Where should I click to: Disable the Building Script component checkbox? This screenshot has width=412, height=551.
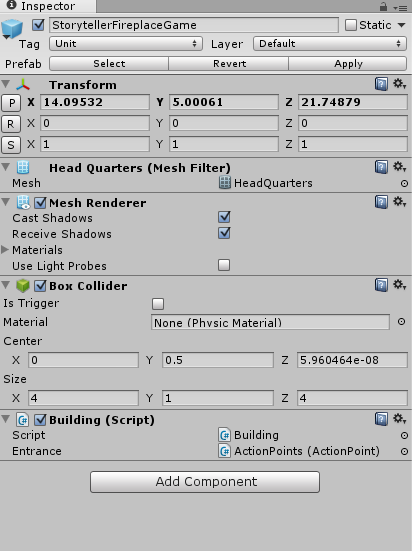pos(40,420)
